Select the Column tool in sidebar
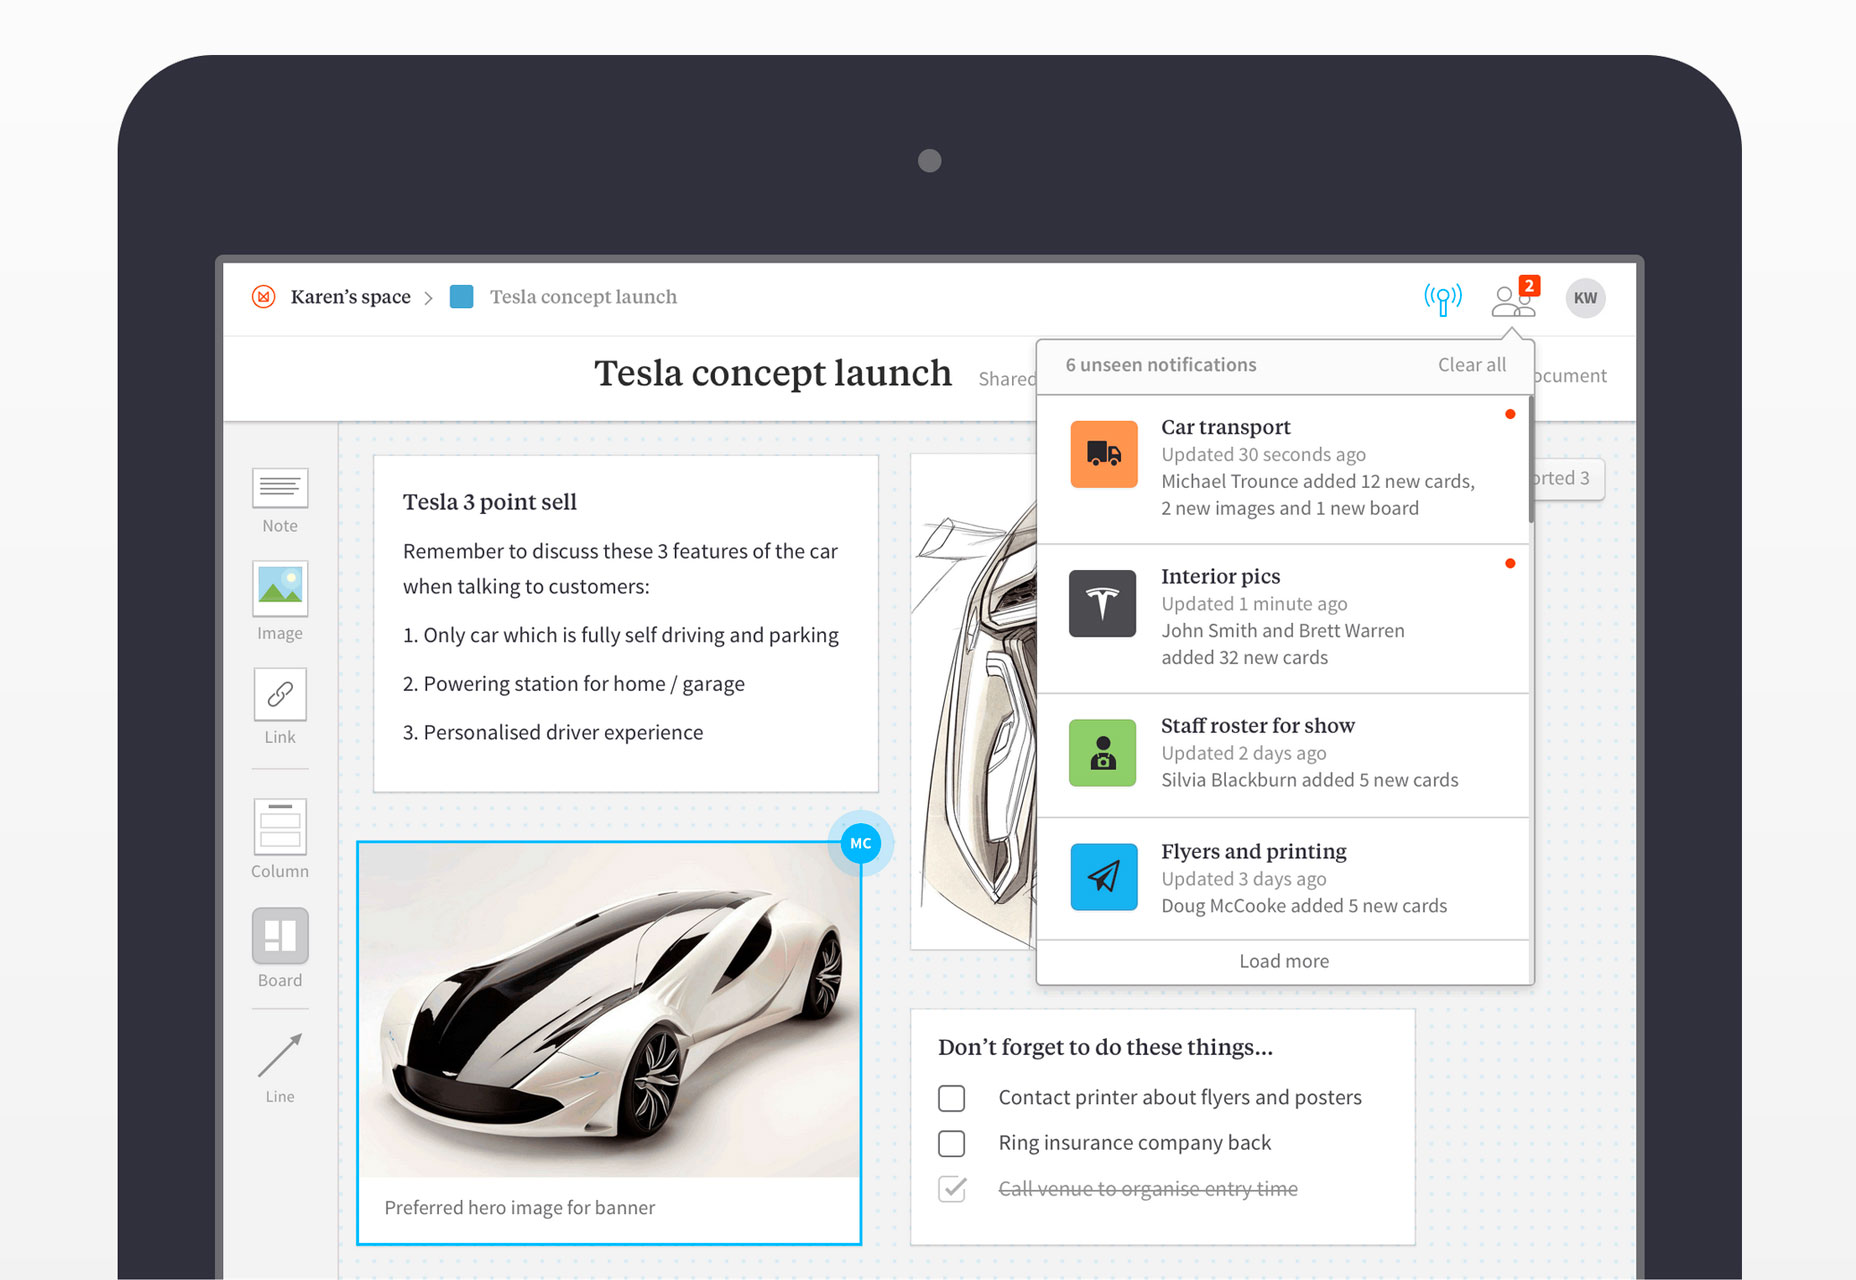This screenshot has width=1856, height=1280. 280,838
